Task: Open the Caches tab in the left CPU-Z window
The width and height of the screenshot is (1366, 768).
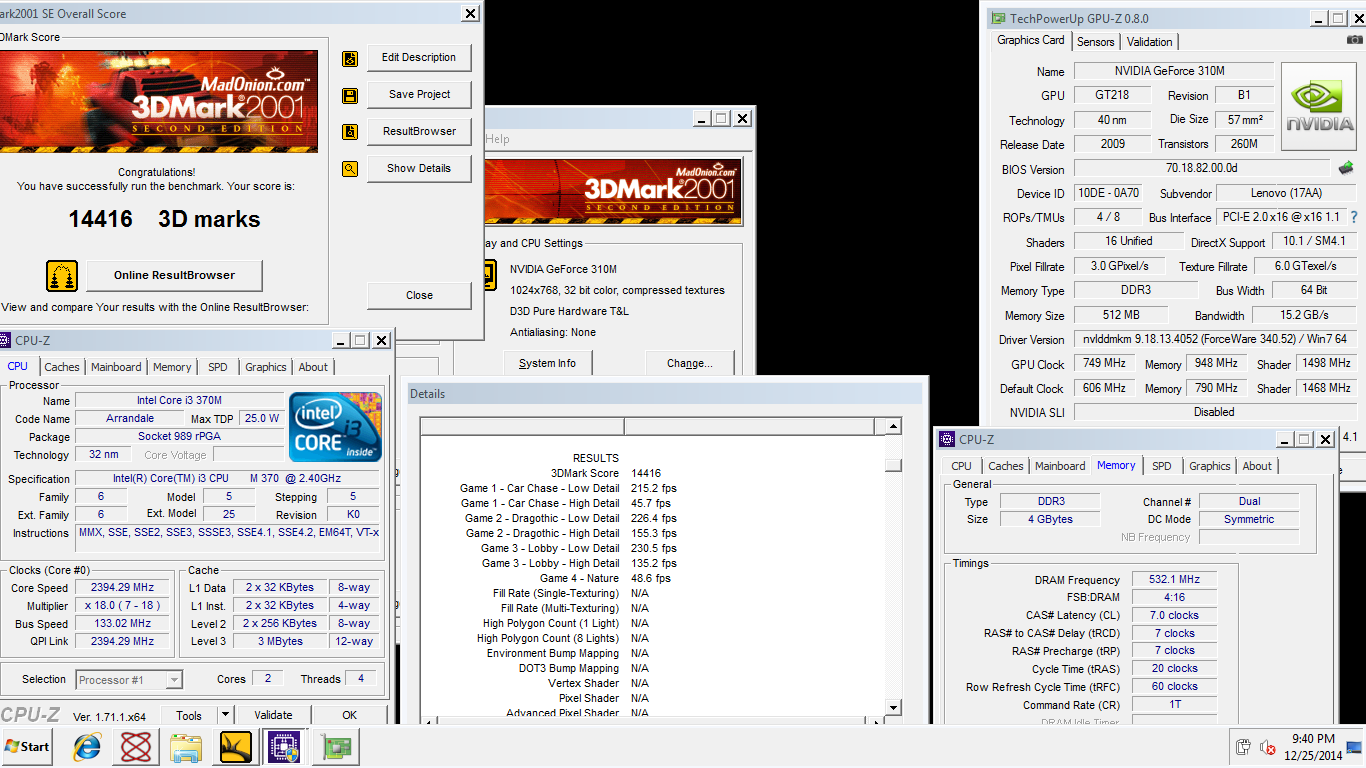Action: click(62, 367)
